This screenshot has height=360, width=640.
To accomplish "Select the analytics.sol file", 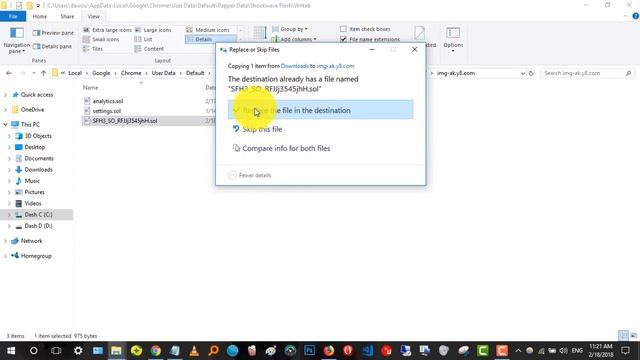I will coord(108,101).
